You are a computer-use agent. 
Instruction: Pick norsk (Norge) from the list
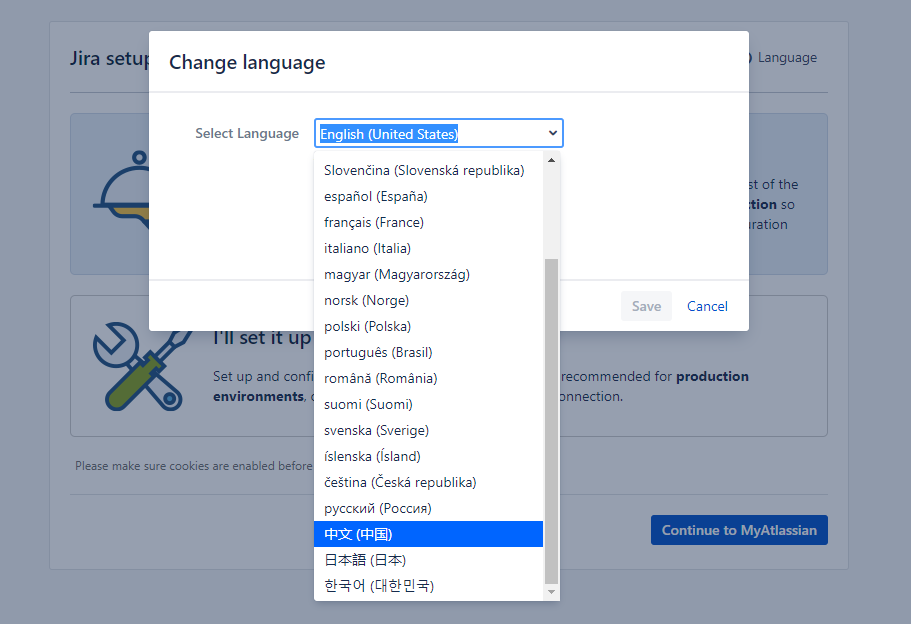point(428,300)
